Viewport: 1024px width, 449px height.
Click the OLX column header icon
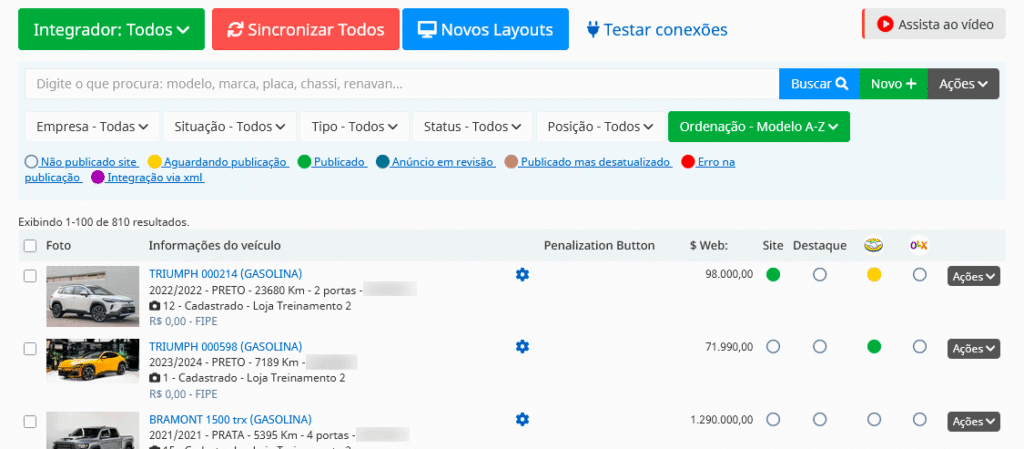click(x=919, y=245)
